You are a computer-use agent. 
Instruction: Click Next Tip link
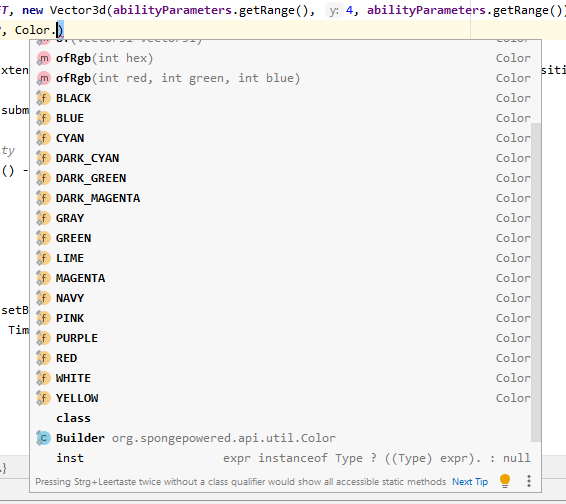(470, 482)
